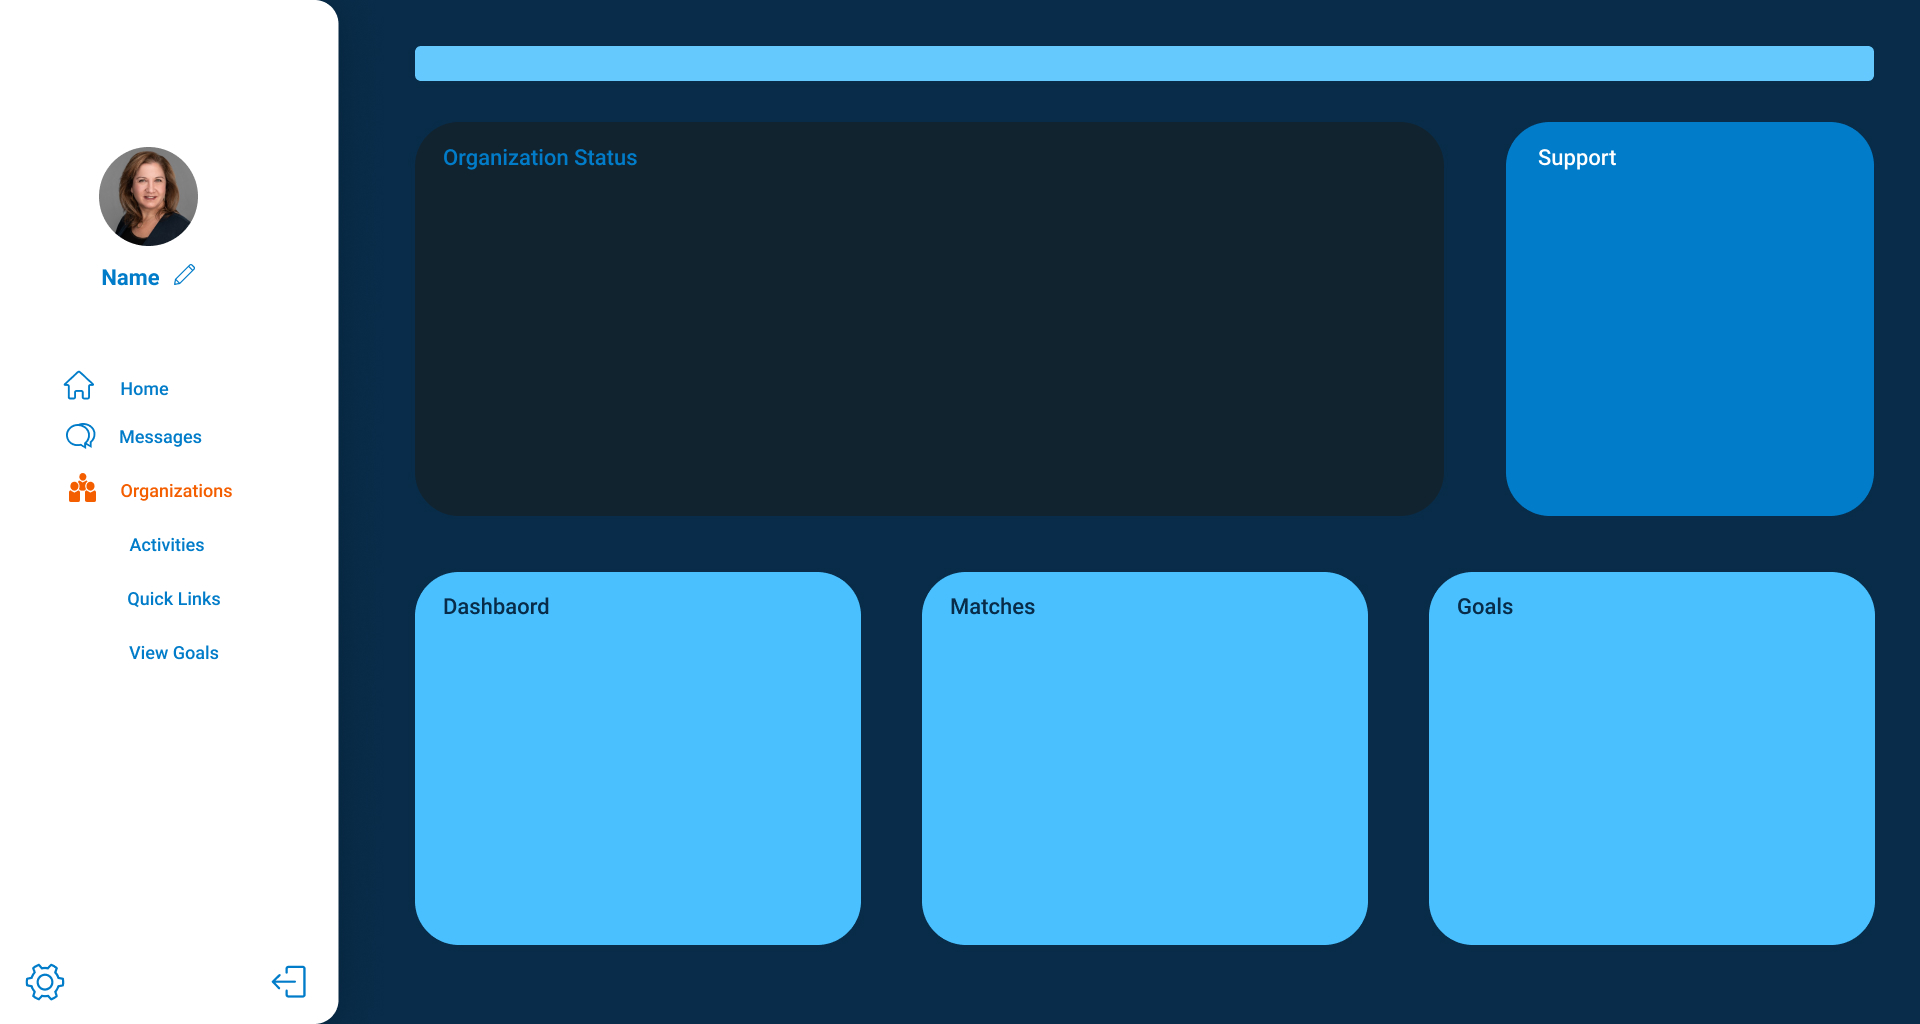Click the Name label under the avatar
The image size is (1920, 1024).
pos(130,278)
